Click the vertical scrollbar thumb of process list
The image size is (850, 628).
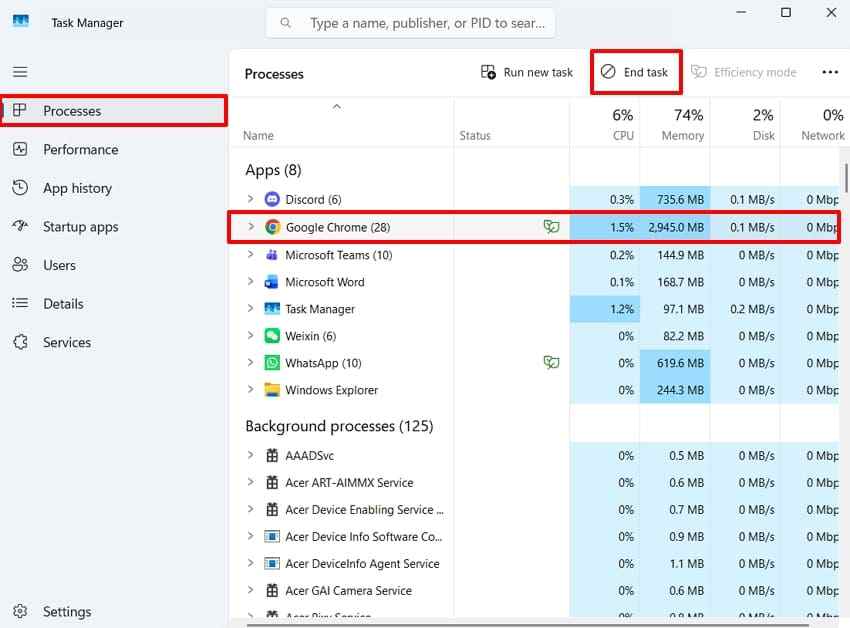coord(846,178)
